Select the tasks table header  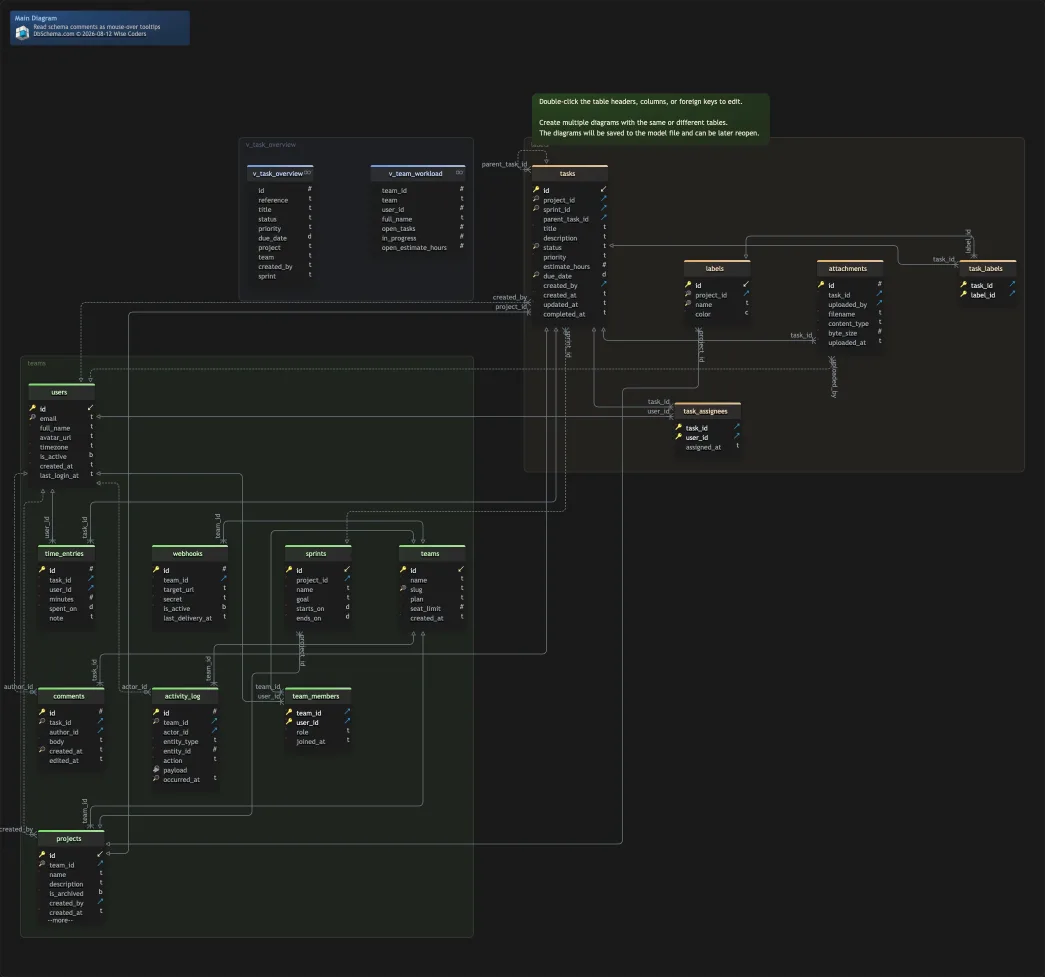[x=570, y=173]
